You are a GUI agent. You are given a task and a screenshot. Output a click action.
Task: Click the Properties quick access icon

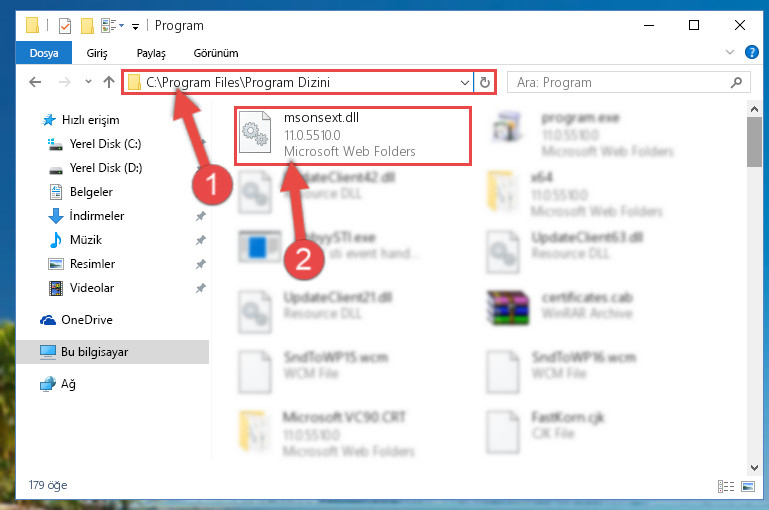[65, 26]
